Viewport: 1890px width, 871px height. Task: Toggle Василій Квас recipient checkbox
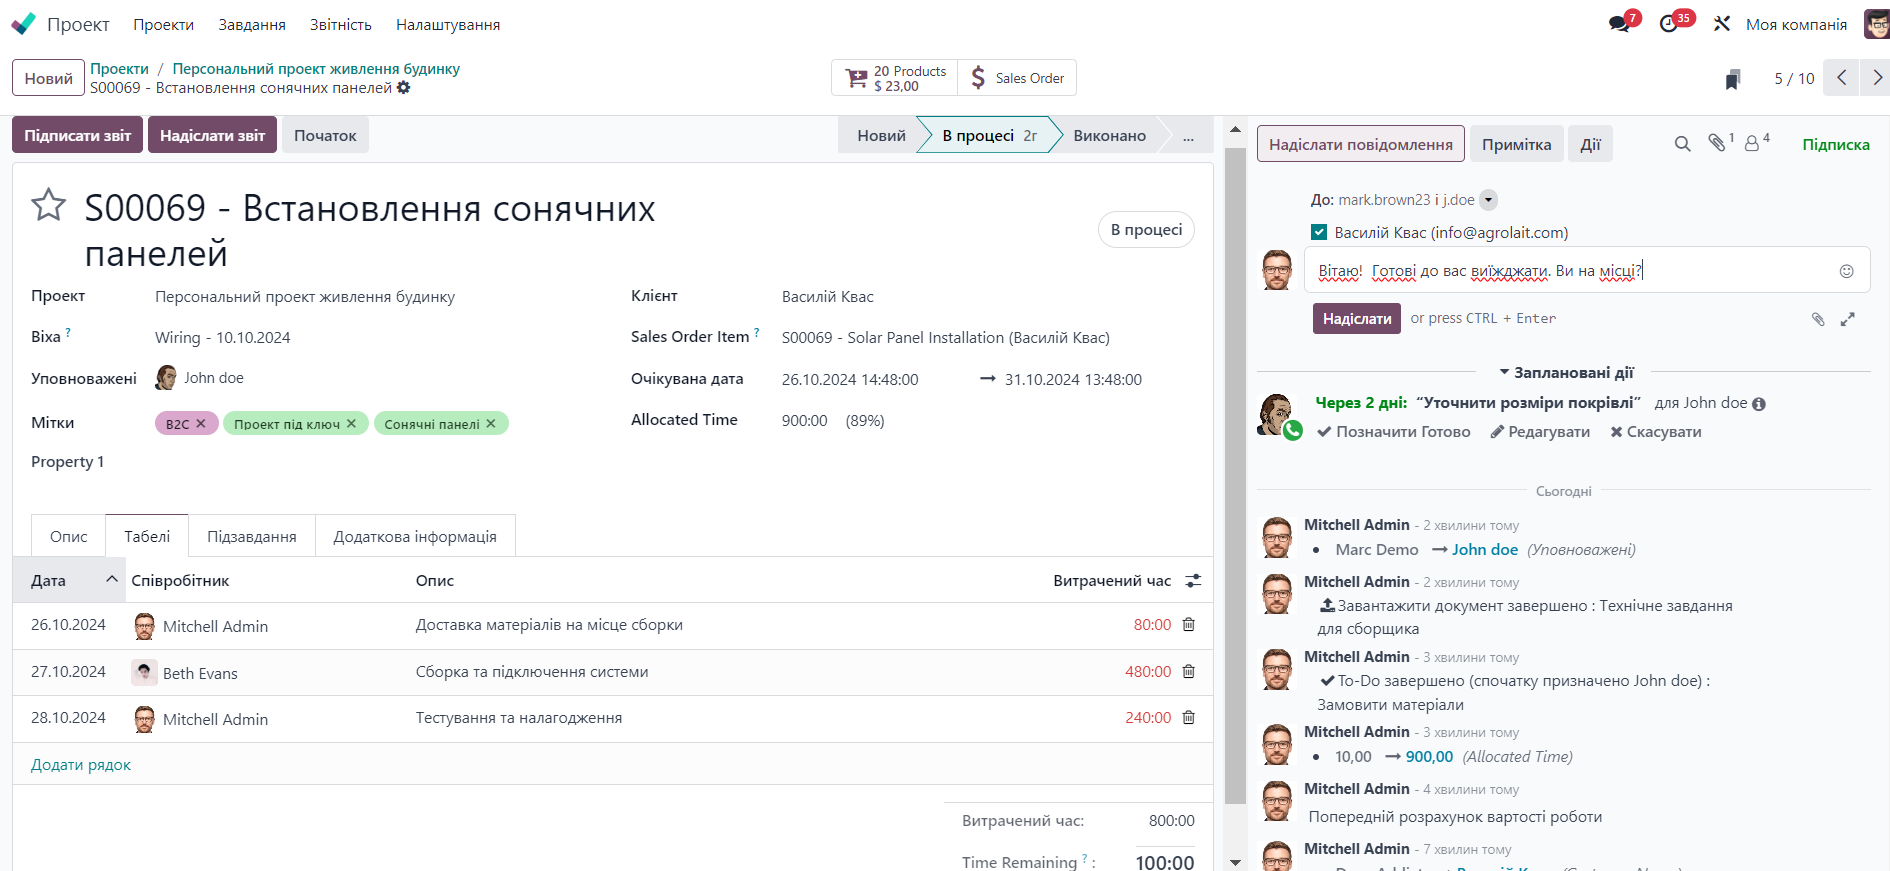point(1319,232)
